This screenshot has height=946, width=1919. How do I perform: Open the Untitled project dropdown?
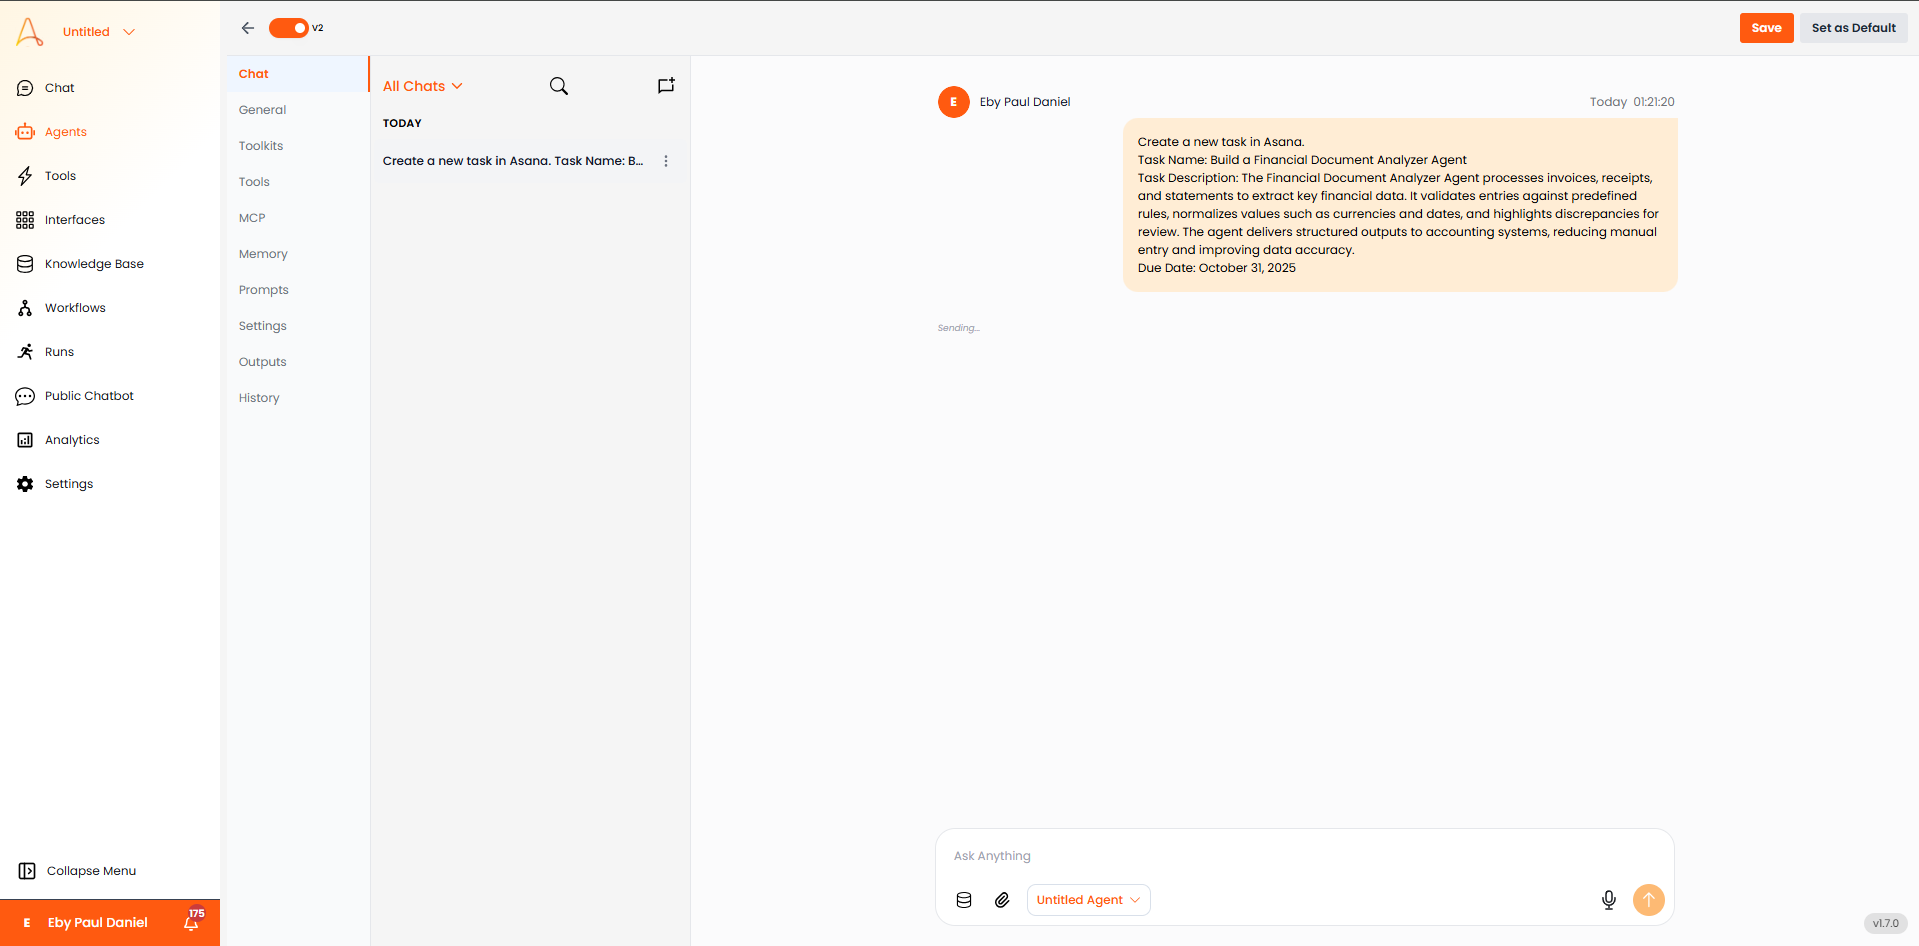97,31
